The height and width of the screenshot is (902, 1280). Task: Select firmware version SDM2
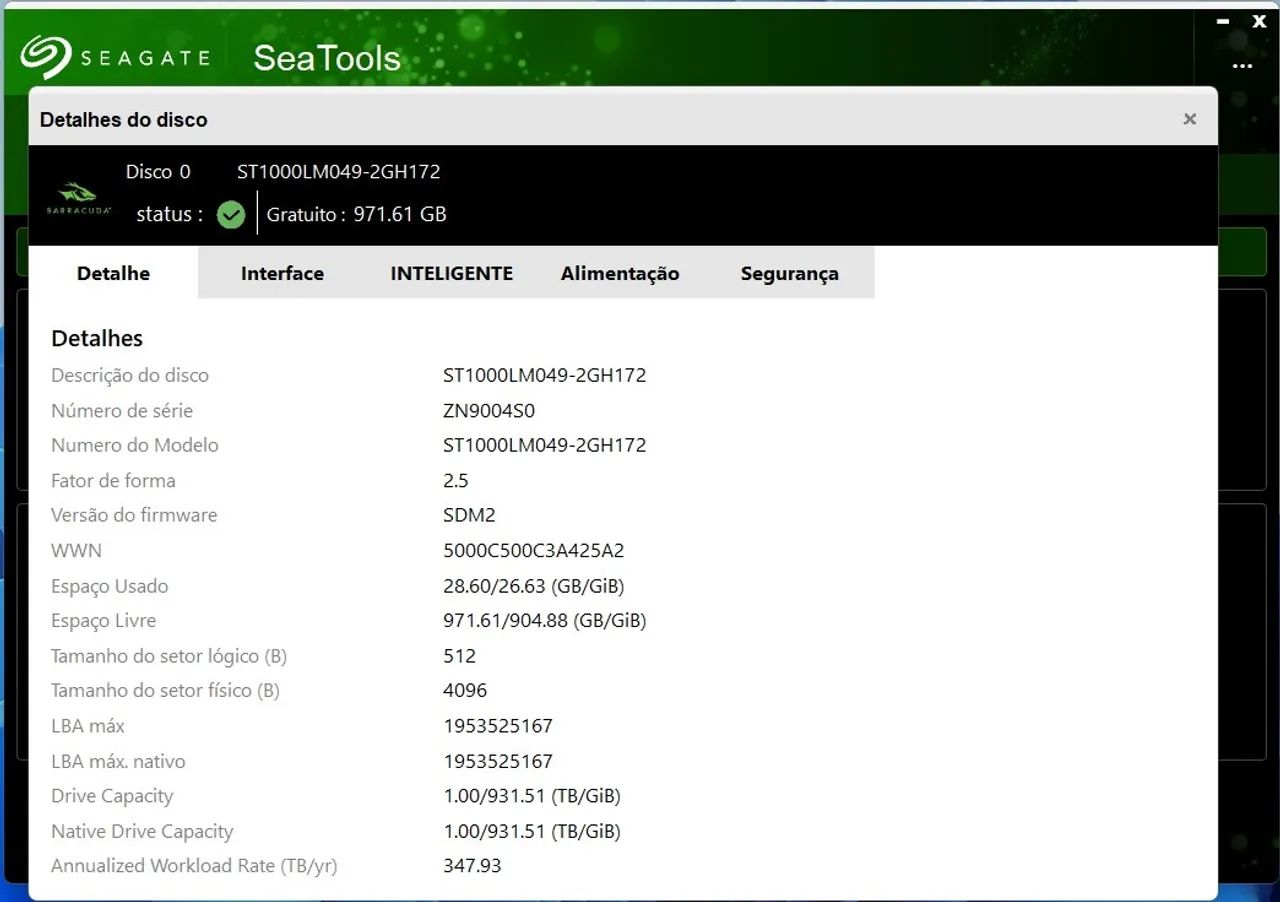tap(469, 515)
